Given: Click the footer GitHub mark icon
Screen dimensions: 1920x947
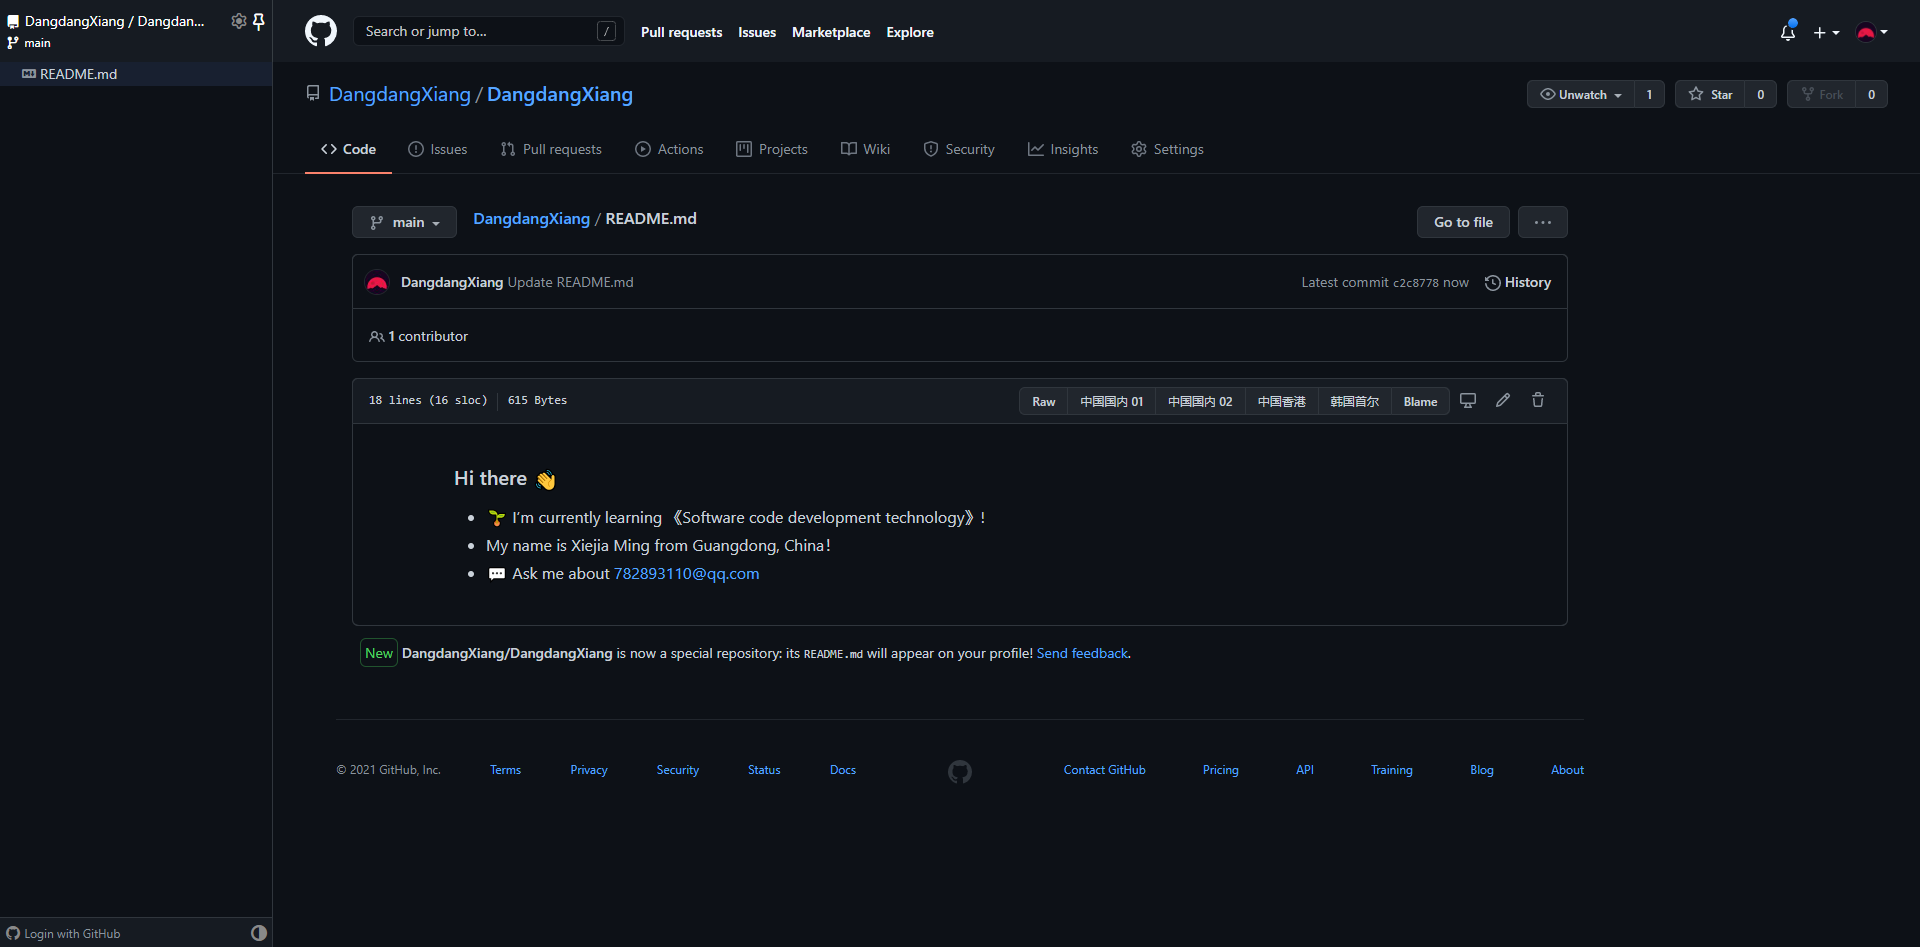Looking at the screenshot, I should [x=960, y=771].
